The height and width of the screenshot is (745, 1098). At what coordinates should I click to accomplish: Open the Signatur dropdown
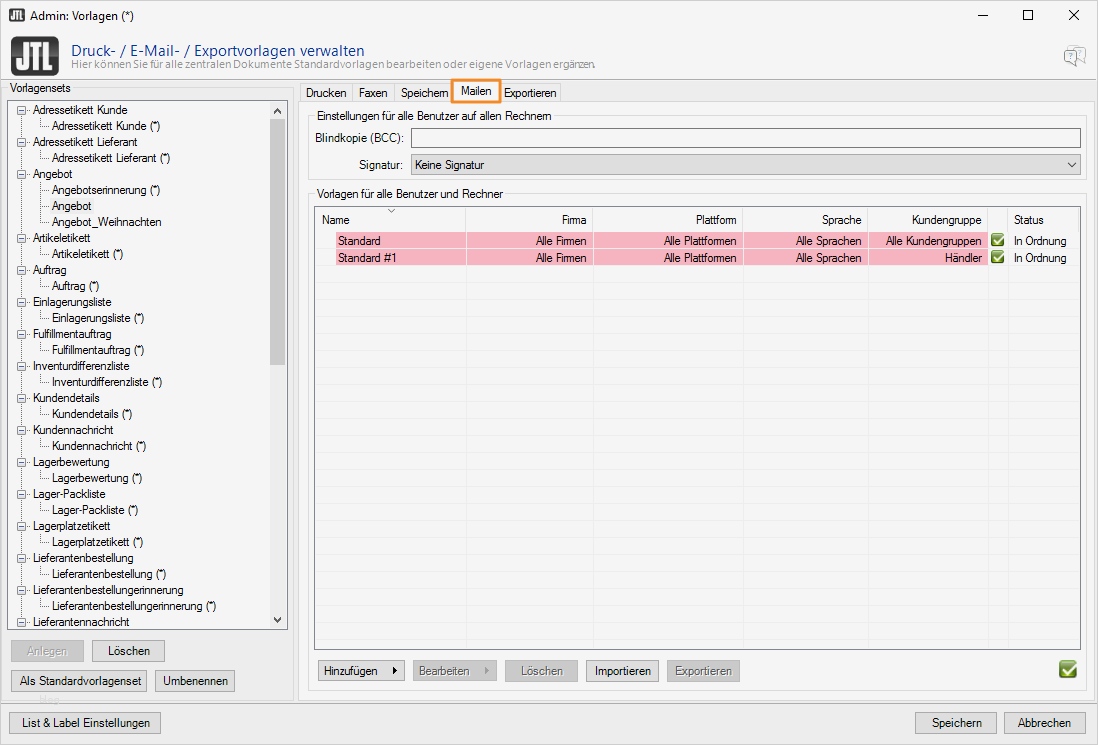point(745,165)
